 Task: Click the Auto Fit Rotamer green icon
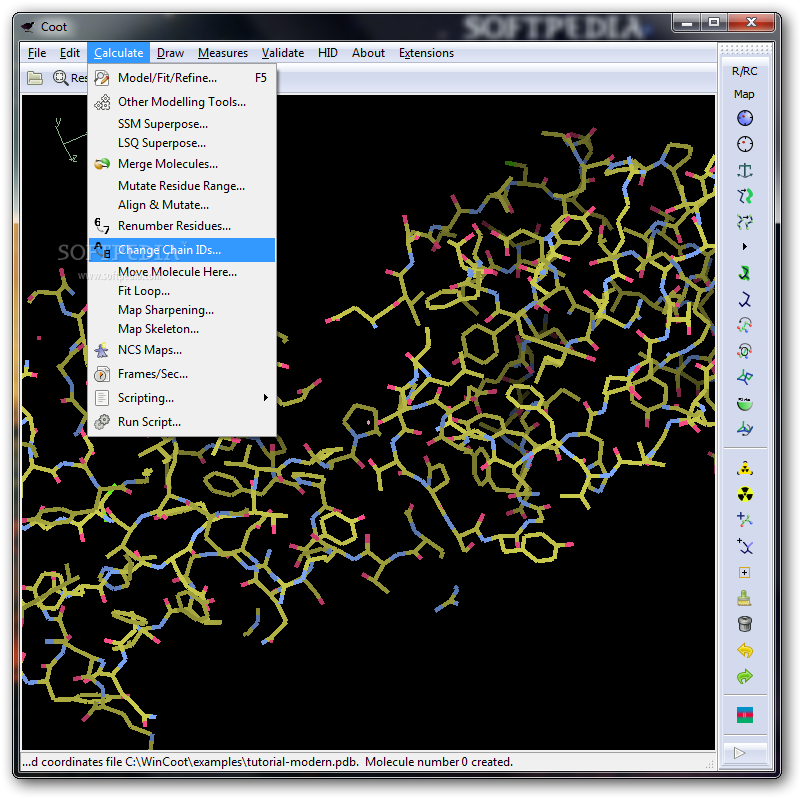click(745, 274)
